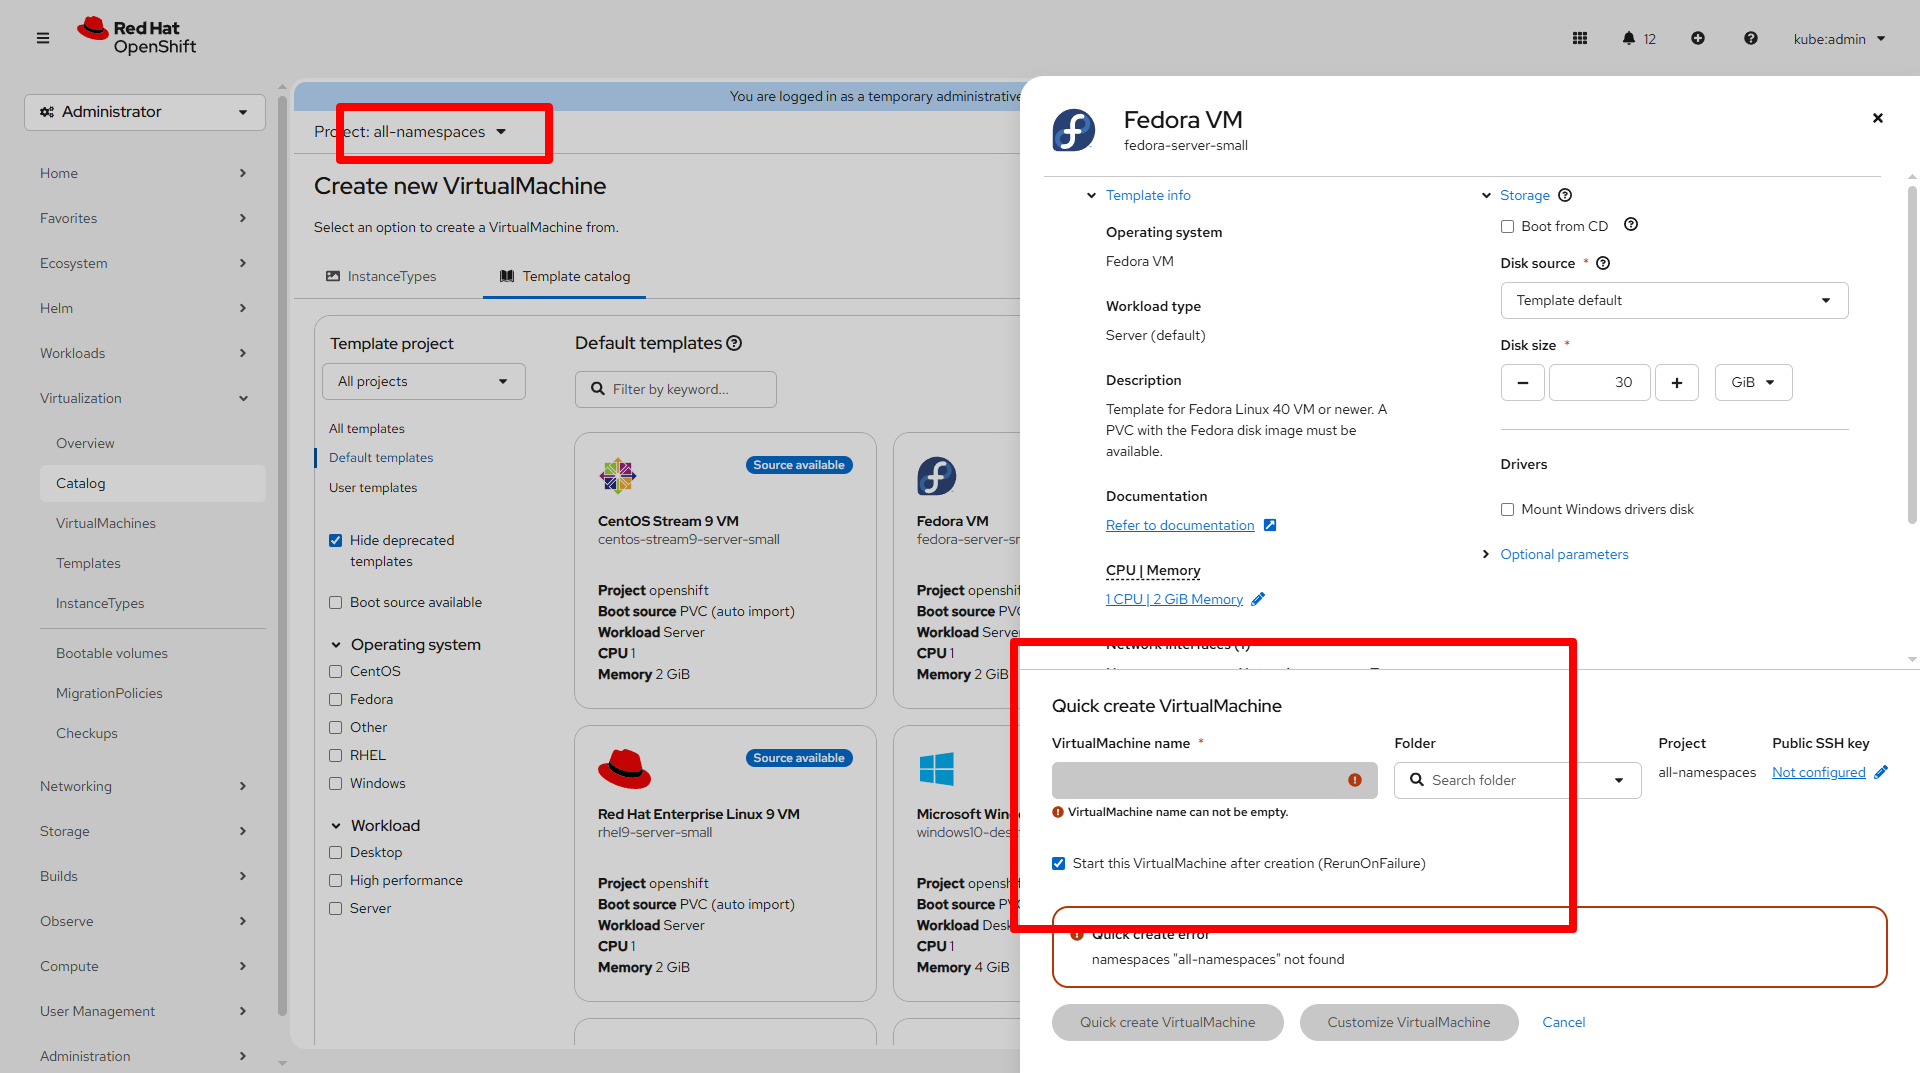Open the Administrator perspective switcher
The width and height of the screenshot is (1920, 1073).
145,112
